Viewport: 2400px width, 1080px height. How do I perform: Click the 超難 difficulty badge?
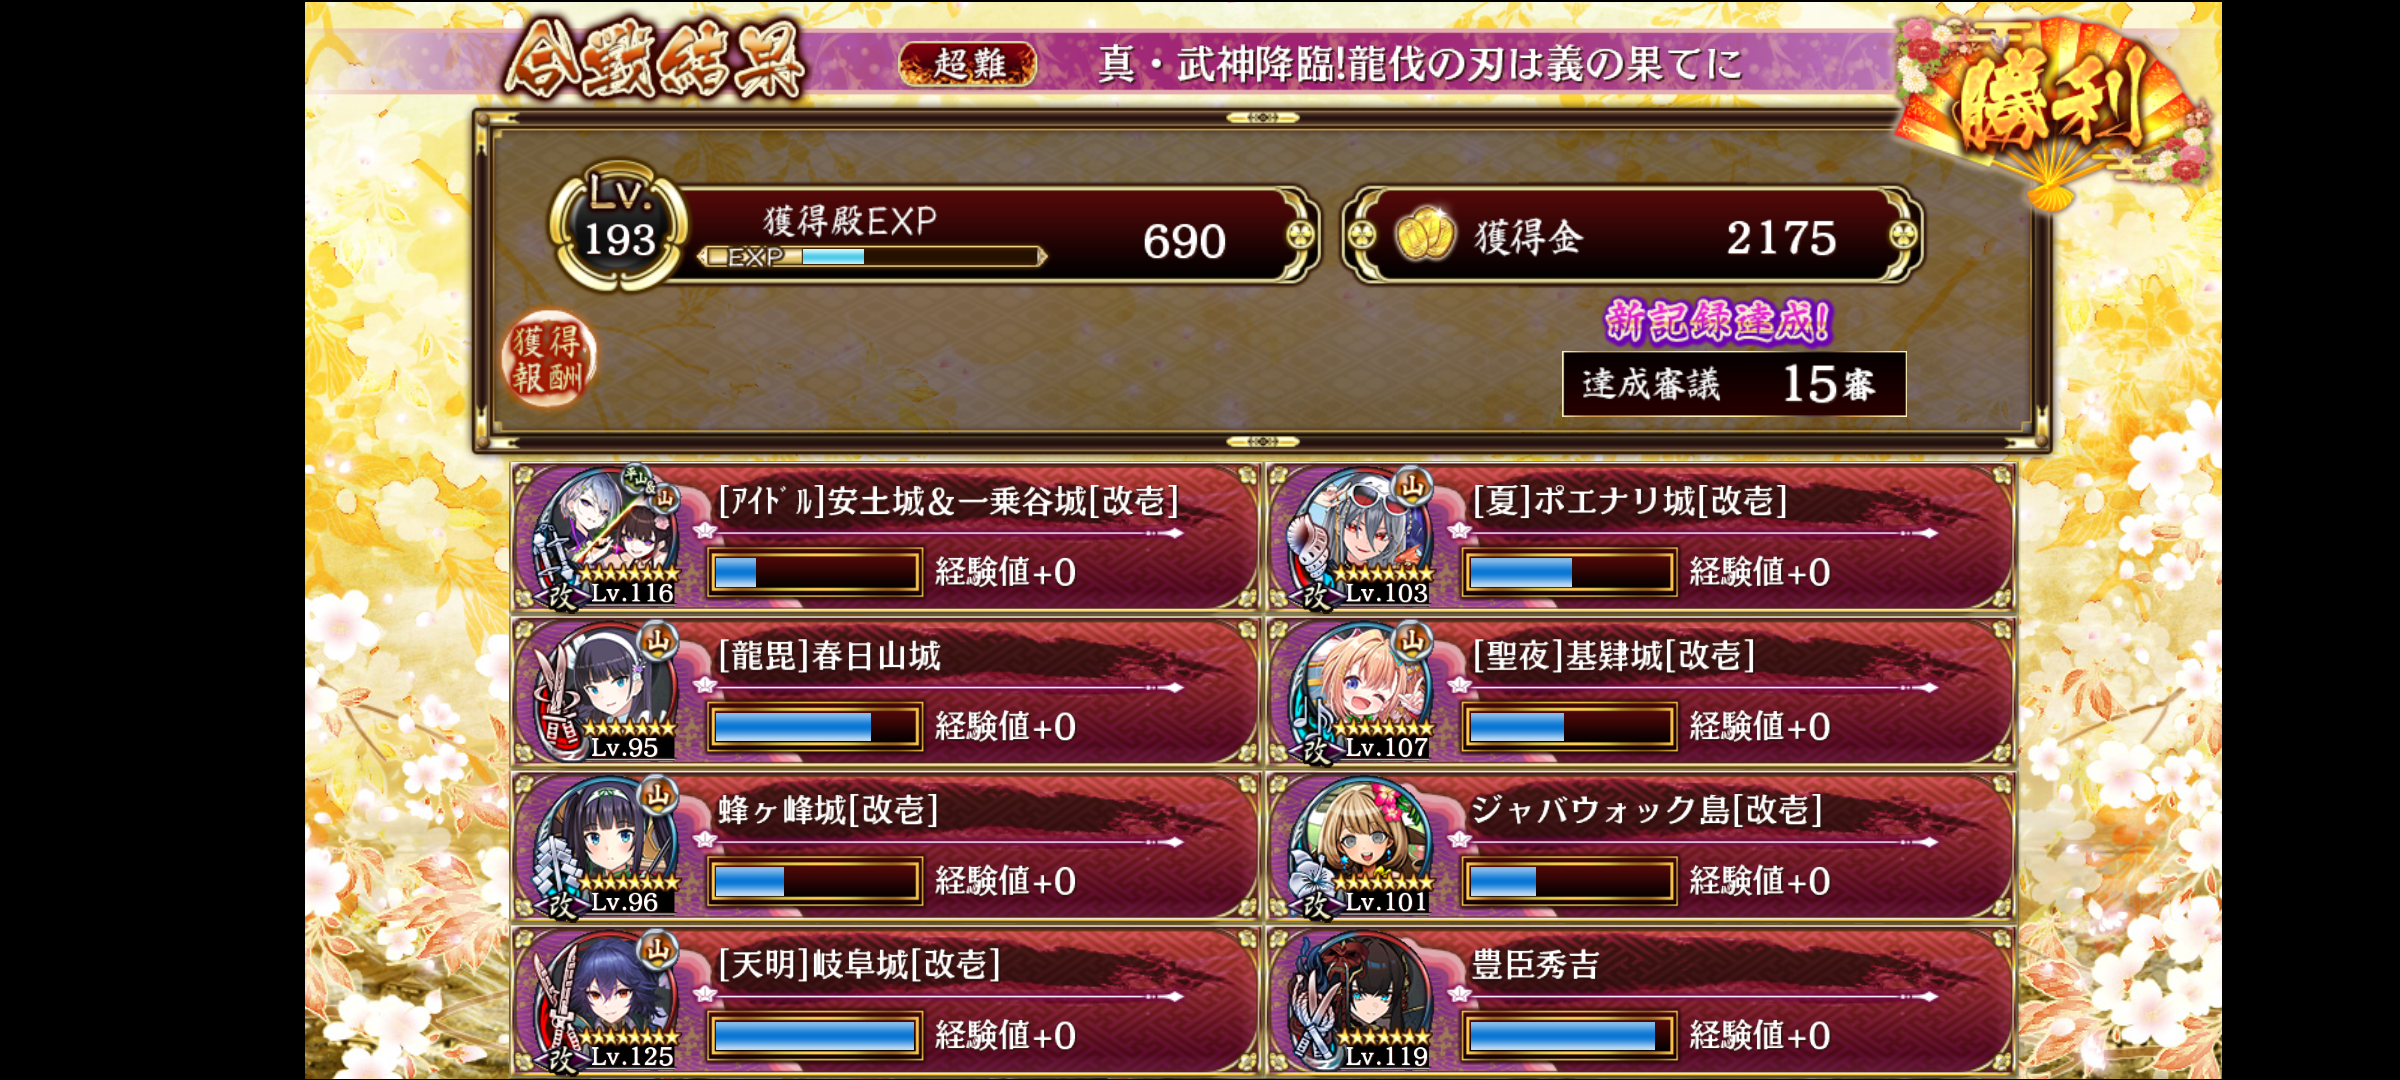pyautogui.click(x=967, y=64)
